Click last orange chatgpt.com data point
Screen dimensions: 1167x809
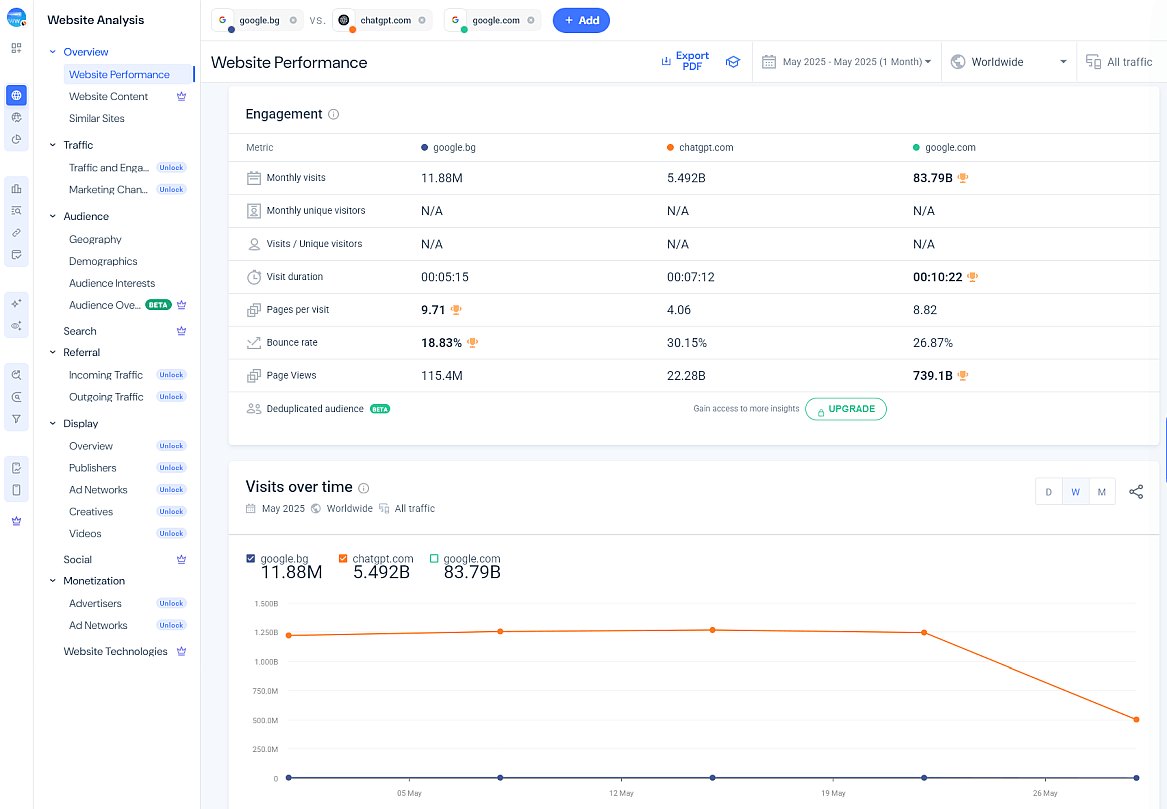pos(1136,720)
